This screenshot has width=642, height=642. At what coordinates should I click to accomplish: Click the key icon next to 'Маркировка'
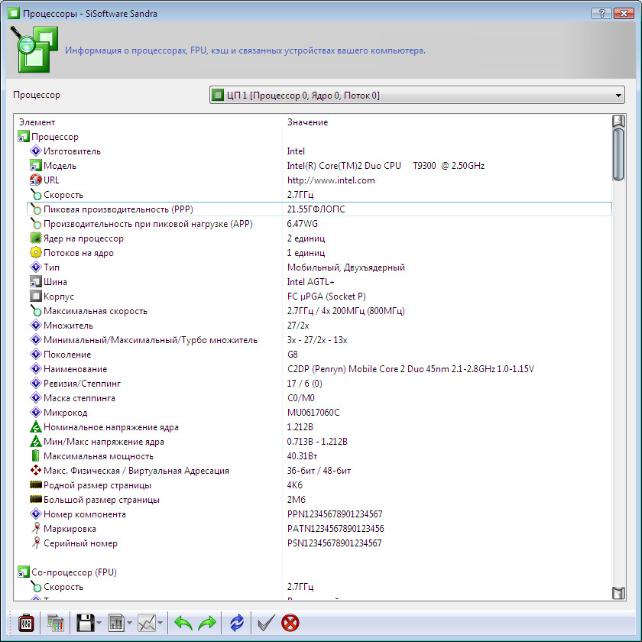tap(36, 528)
